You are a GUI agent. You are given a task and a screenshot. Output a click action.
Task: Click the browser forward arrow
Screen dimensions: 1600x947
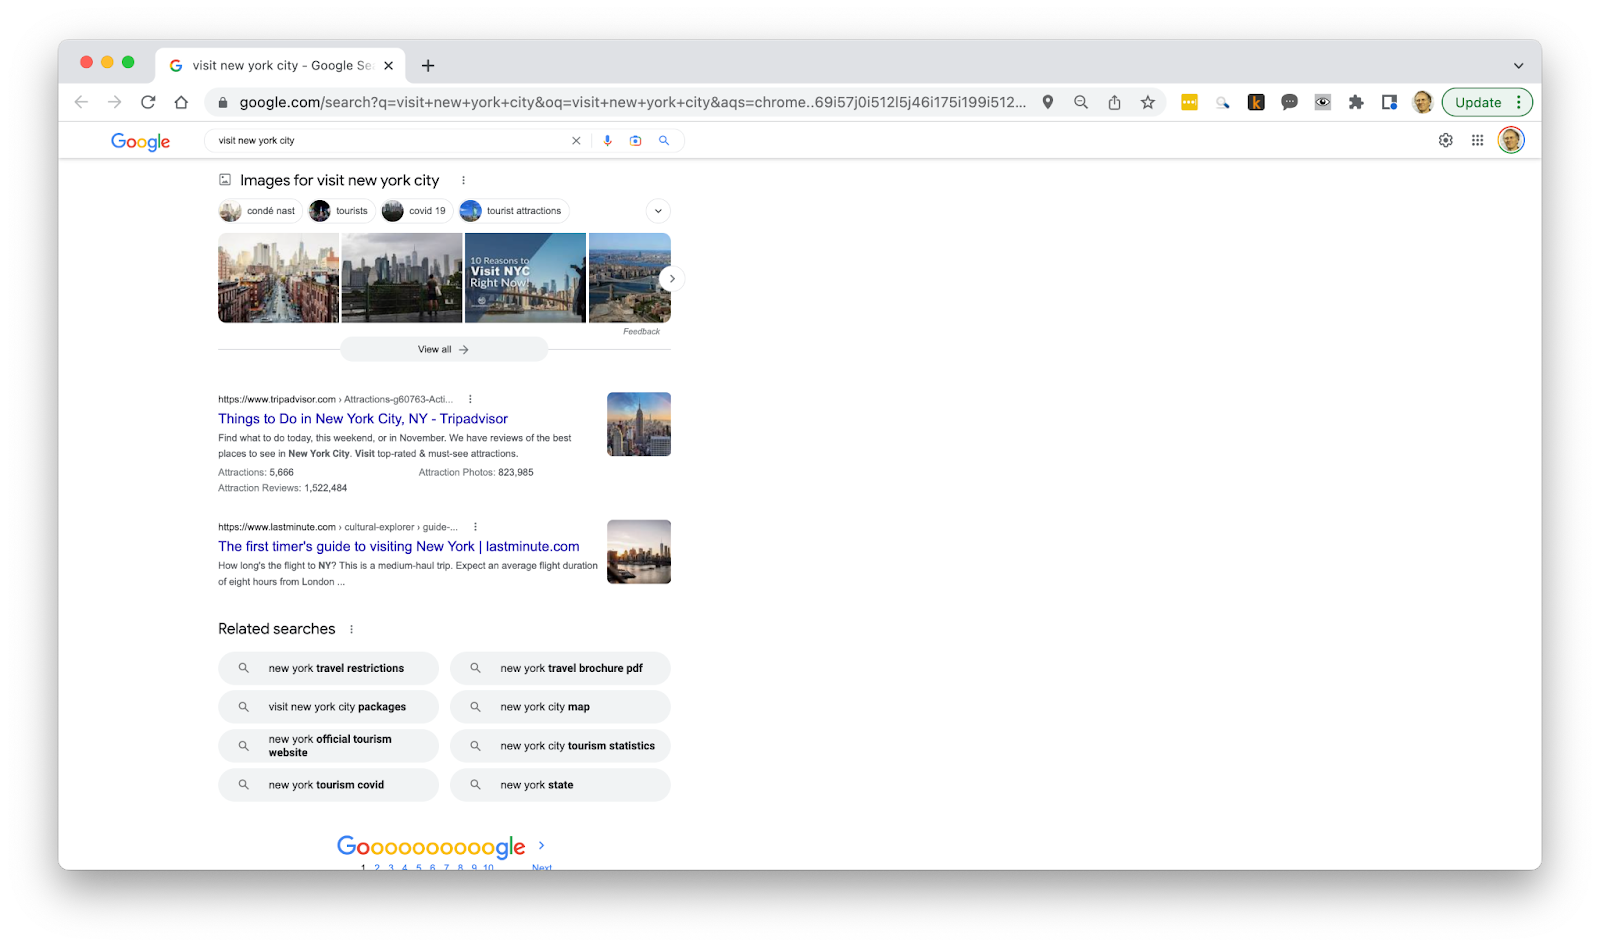(x=114, y=102)
